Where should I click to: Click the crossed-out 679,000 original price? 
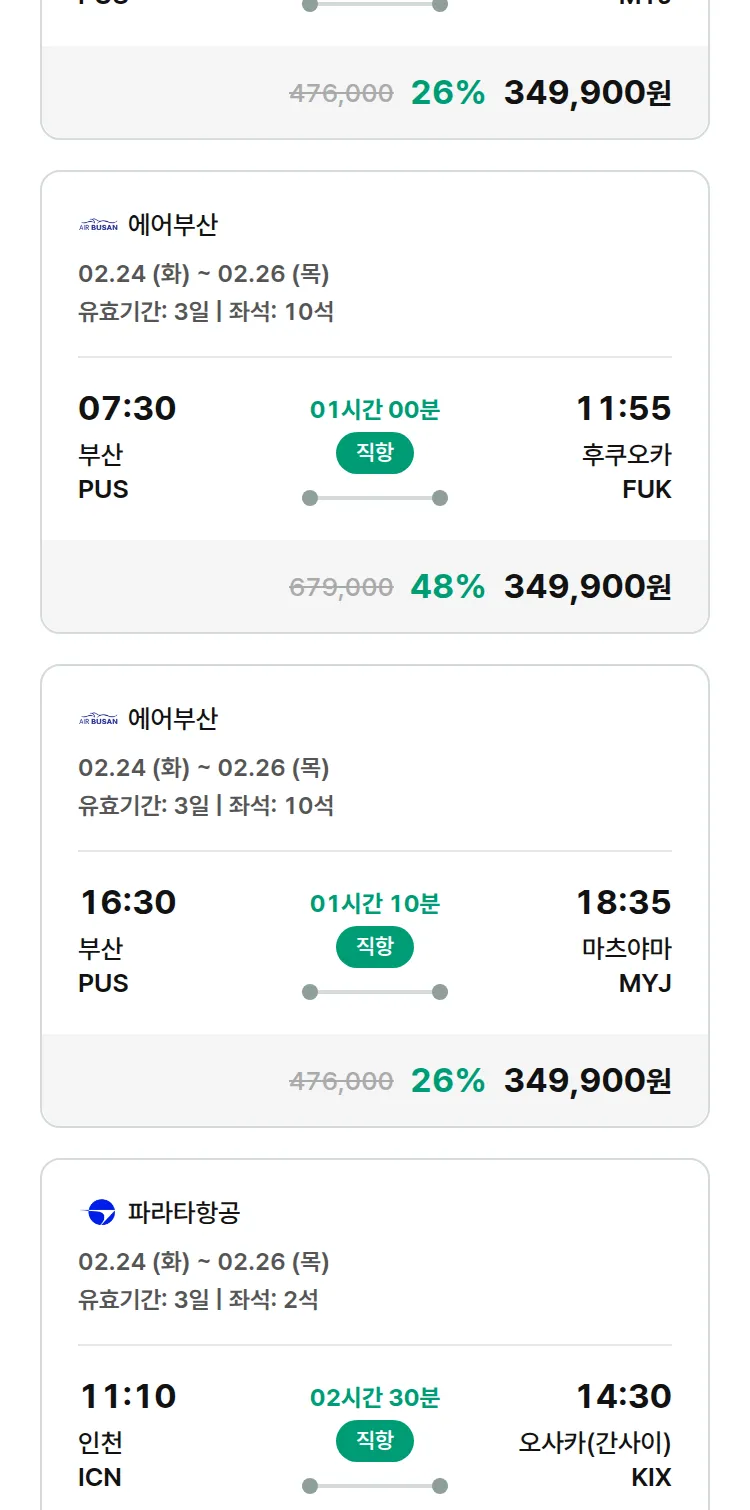[341, 588]
